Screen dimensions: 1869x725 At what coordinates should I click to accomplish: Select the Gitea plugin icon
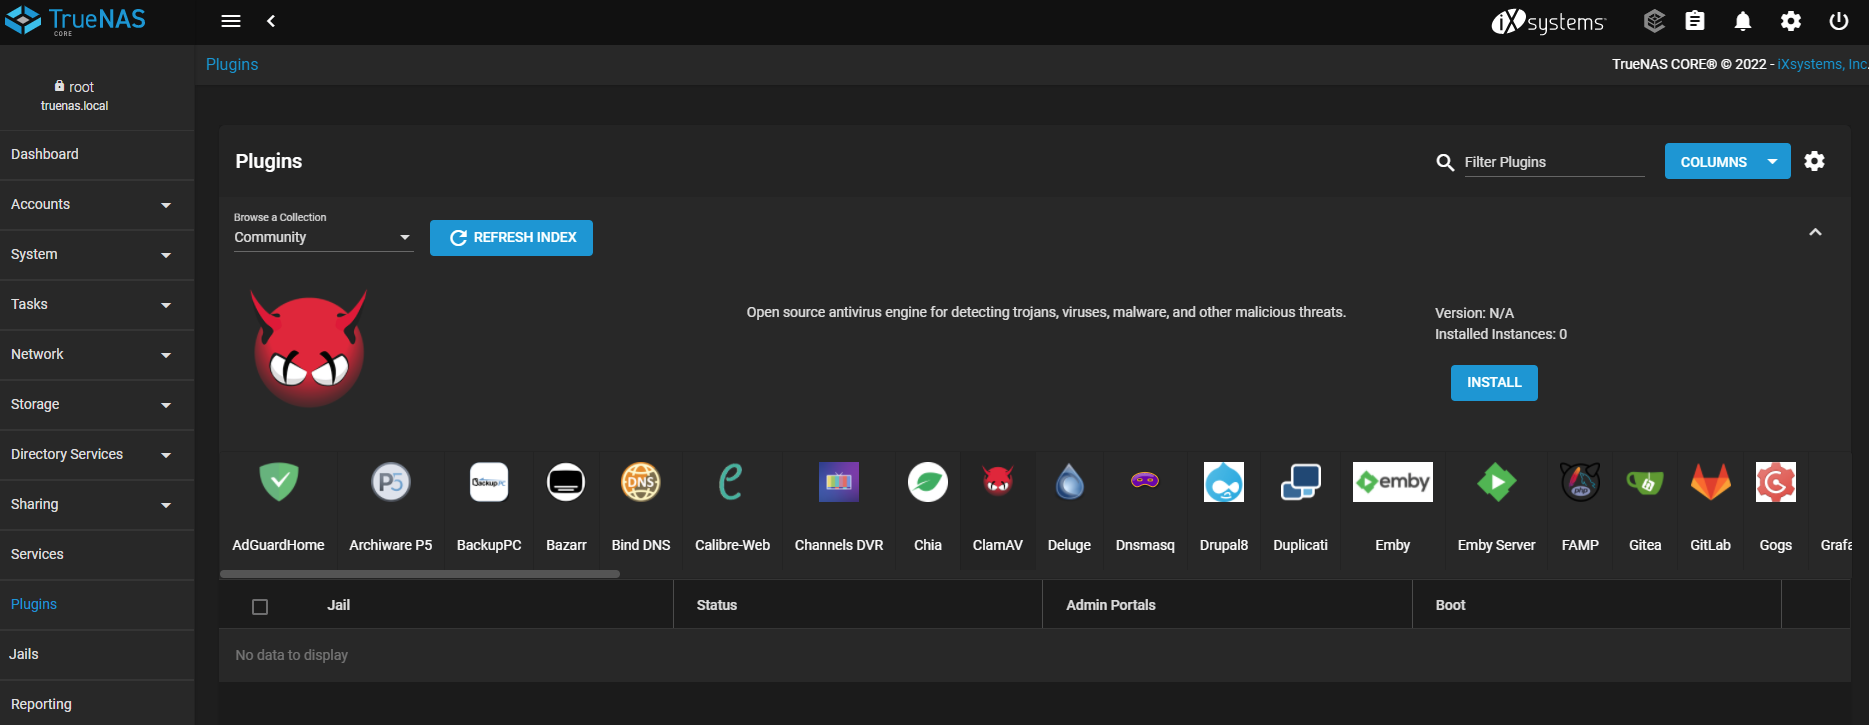[x=1645, y=482]
